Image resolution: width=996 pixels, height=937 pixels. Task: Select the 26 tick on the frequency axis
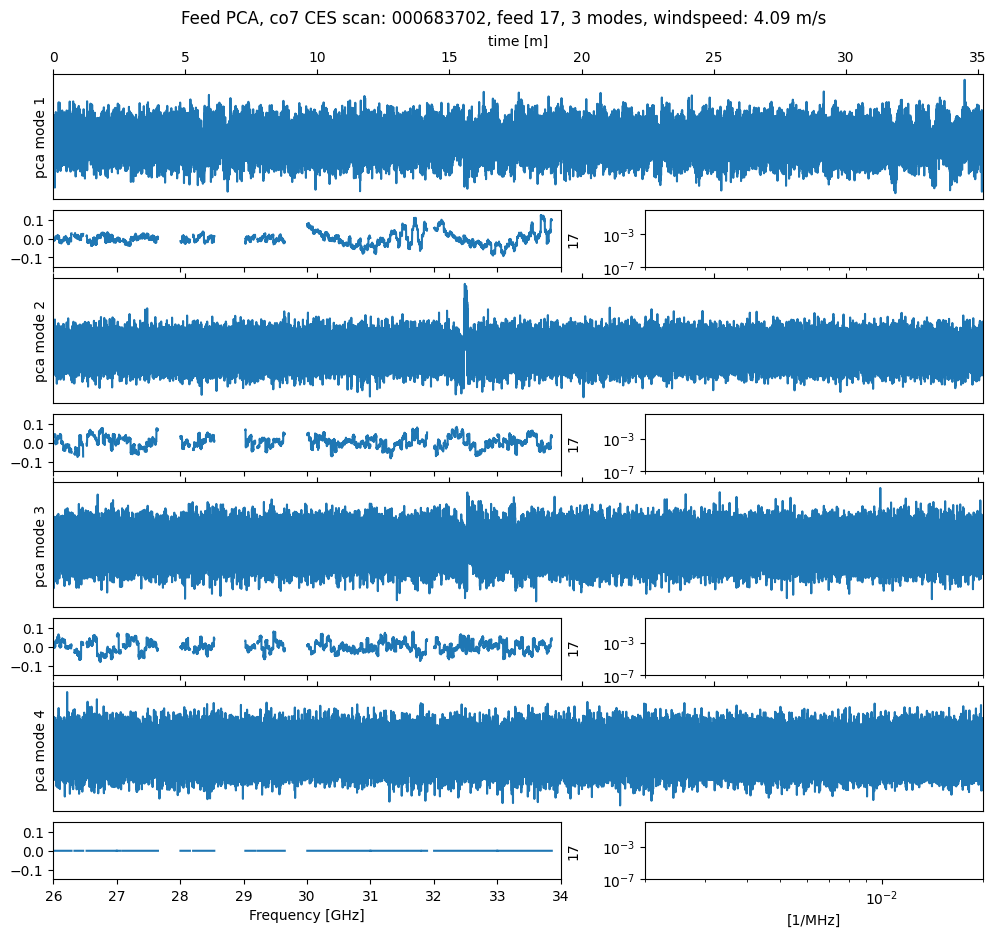tap(53, 895)
